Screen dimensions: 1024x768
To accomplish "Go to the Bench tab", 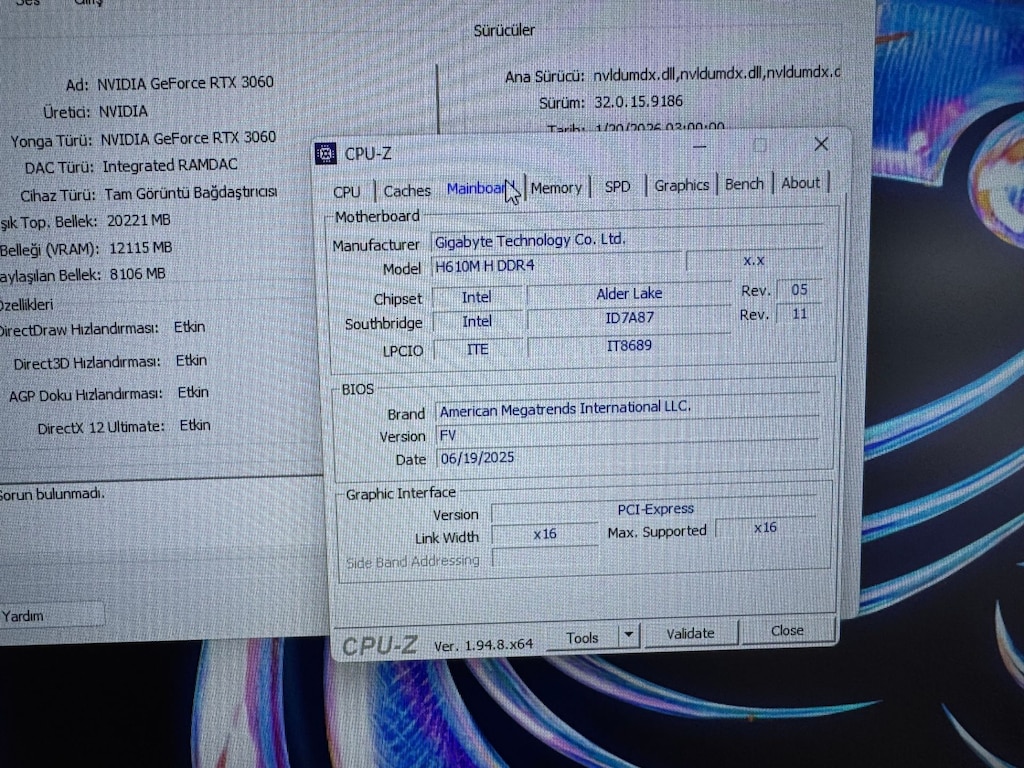I will (x=744, y=184).
